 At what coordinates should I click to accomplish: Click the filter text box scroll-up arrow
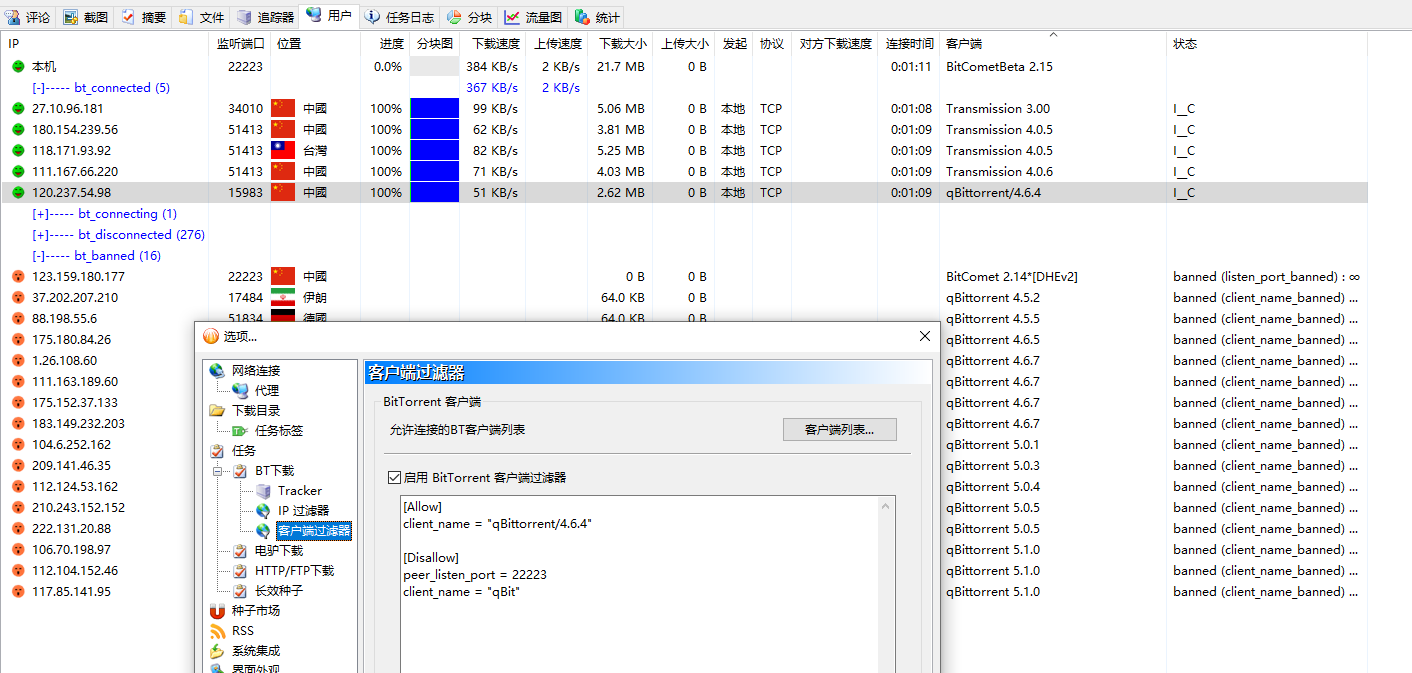pyautogui.click(x=886, y=507)
